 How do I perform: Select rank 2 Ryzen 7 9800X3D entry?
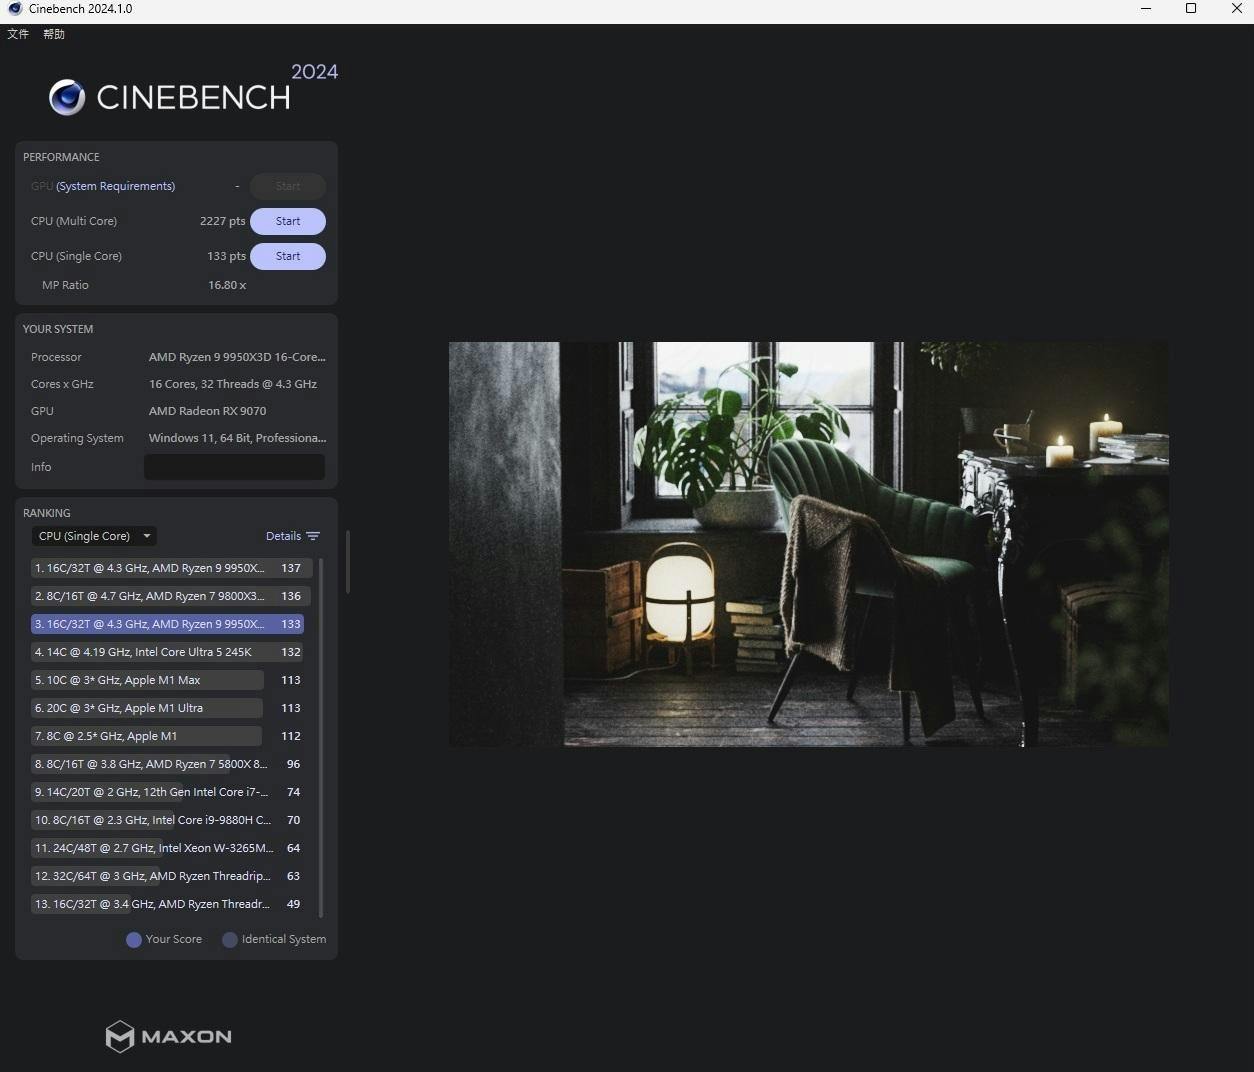pyautogui.click(x=171, y=596)
